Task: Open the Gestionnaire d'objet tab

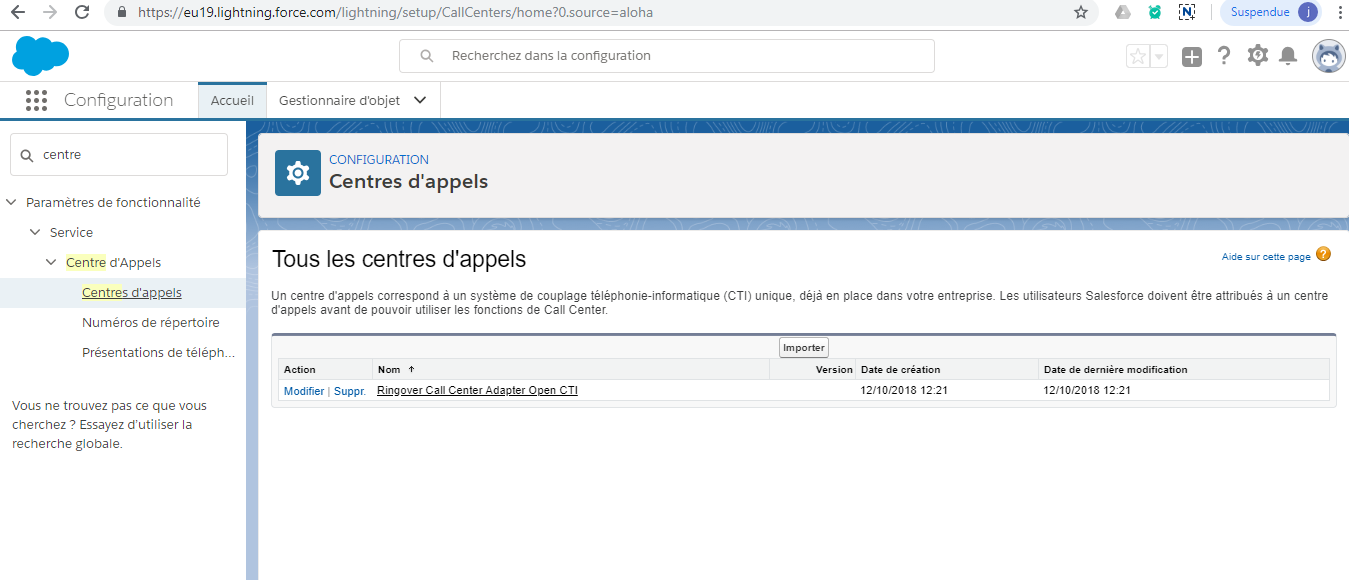Action: point(339,100)
